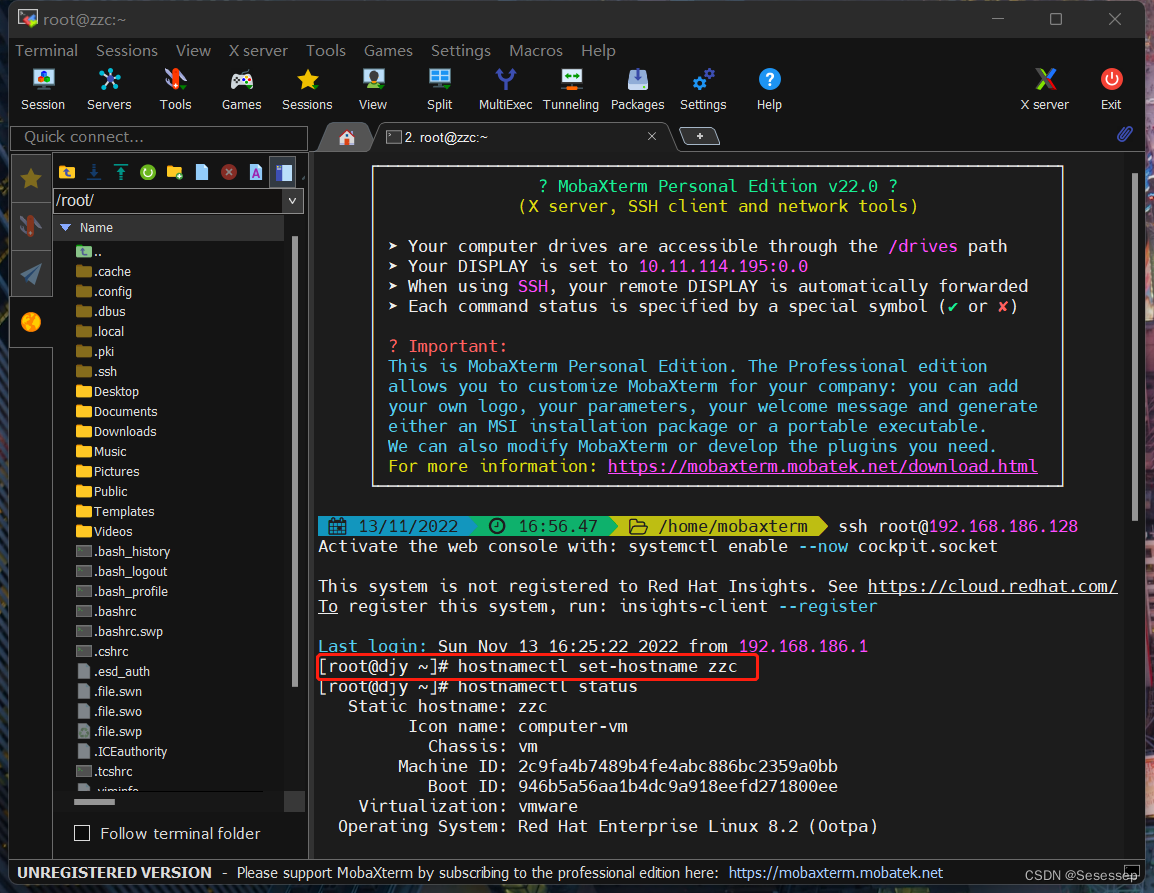Switch to the home tab
This screenshot has height=893, width=1154.
347,138
